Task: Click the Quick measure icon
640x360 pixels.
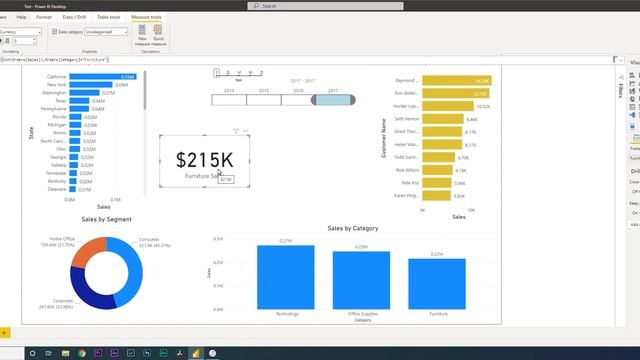Action: (x=158, y=30)
